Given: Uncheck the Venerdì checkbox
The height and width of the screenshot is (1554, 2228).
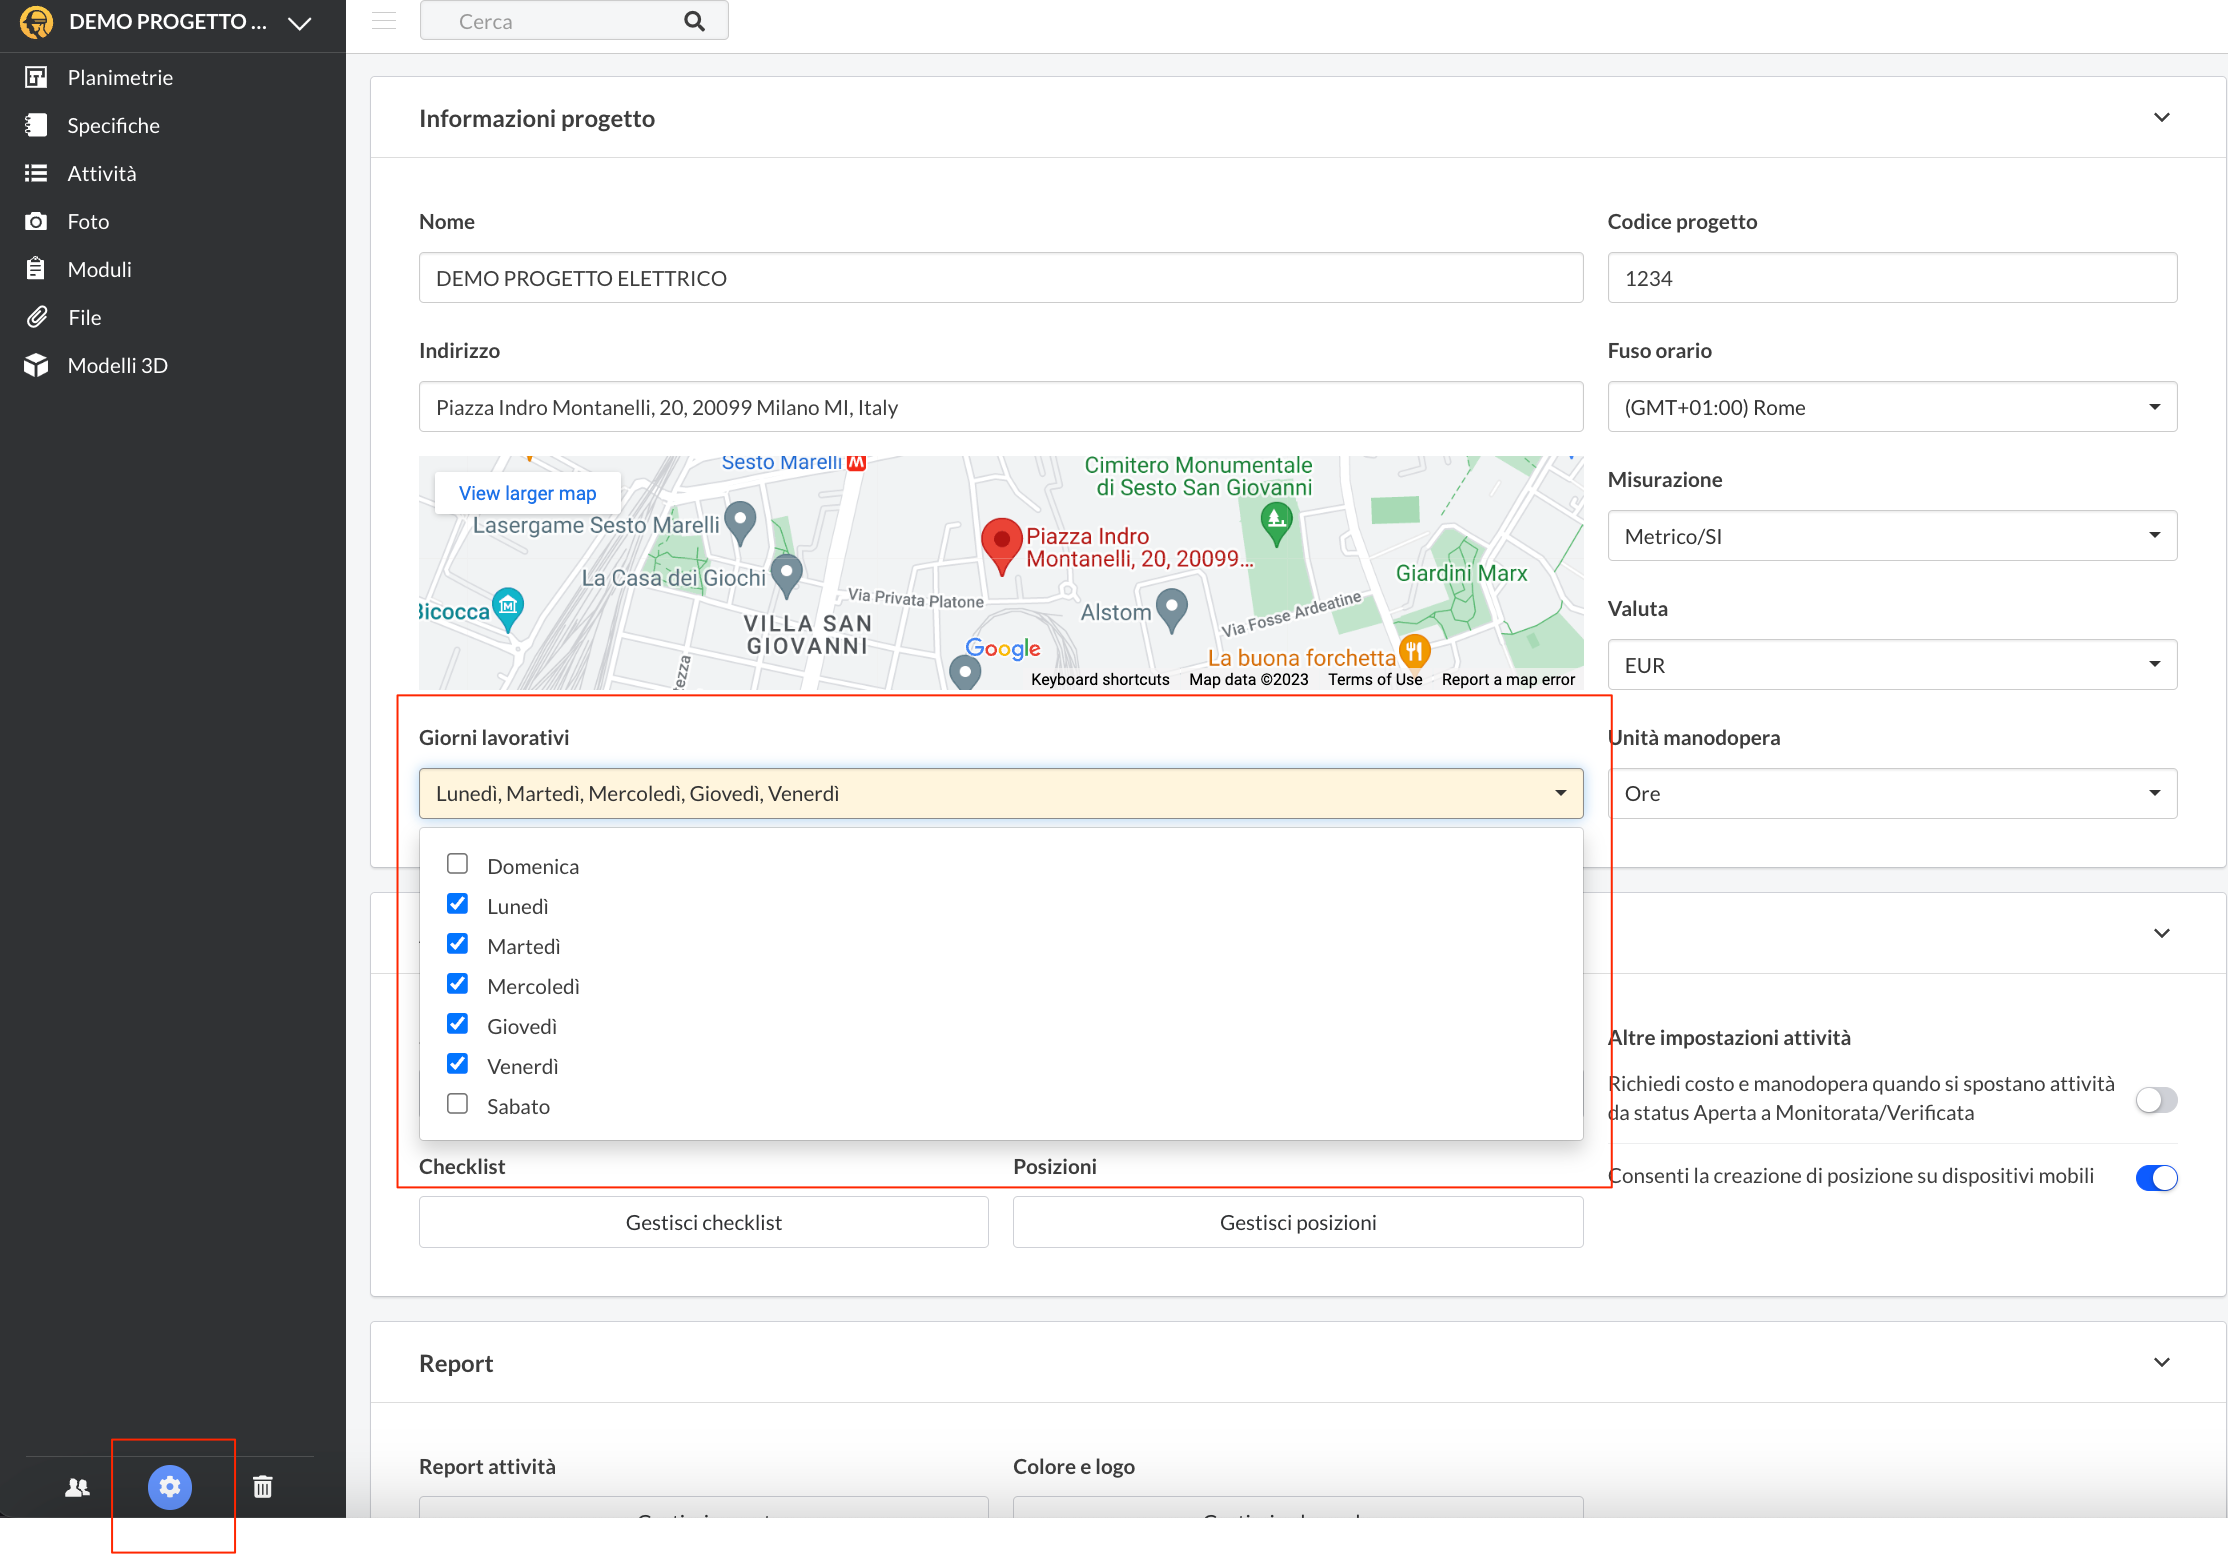Looking at the screenshot, I should pyautogui.click(x=457, y=1064).
